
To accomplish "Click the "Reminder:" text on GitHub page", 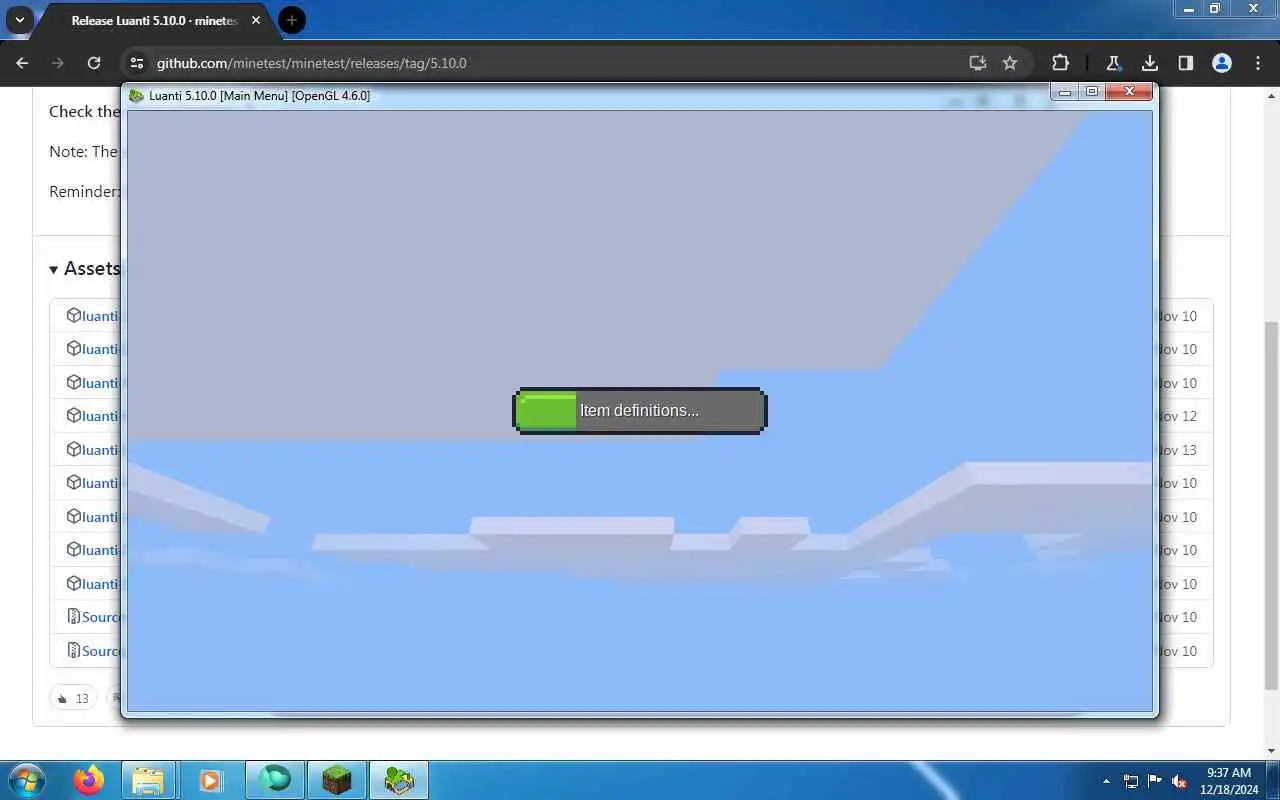I will tap(84, 191).
